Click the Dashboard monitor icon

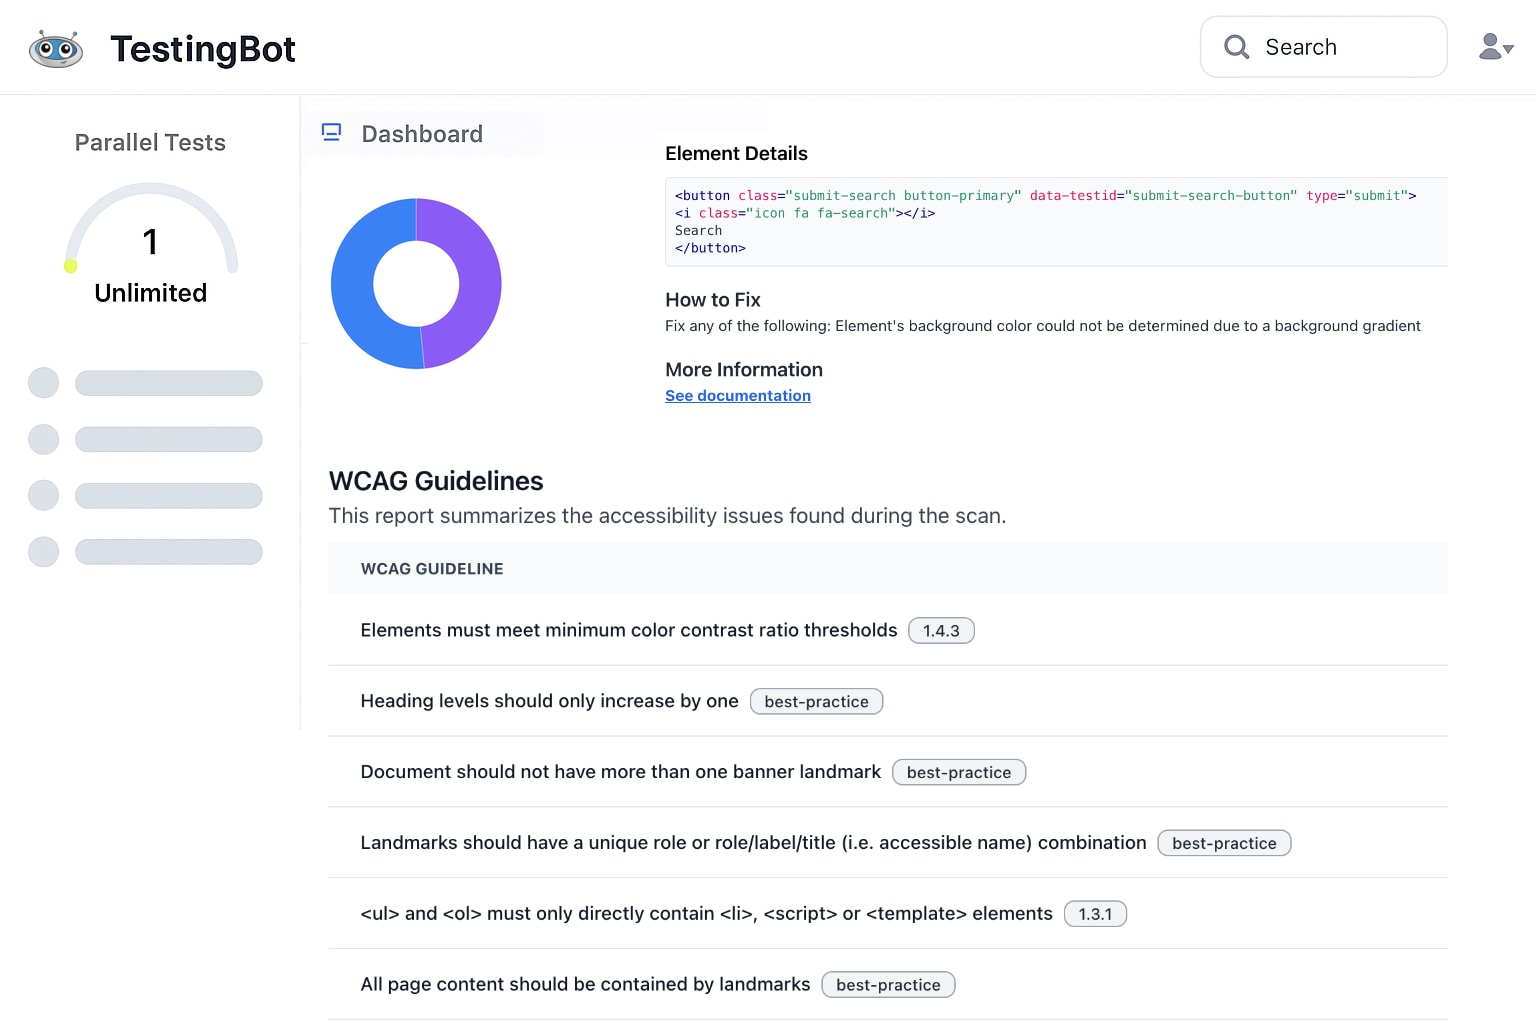332,132
